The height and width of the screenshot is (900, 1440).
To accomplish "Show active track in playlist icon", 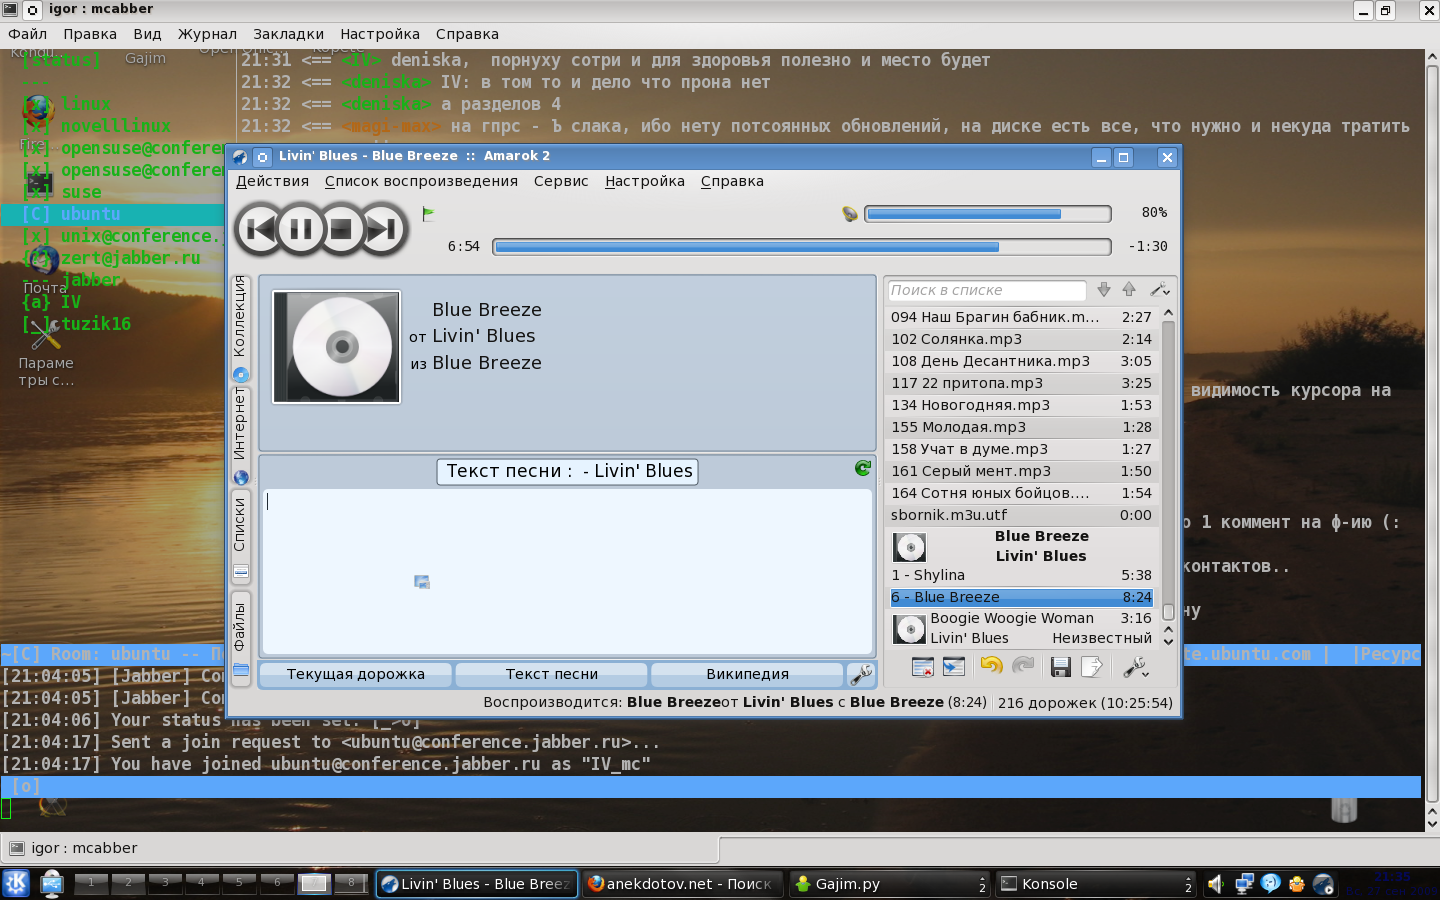I will click(x=954, y=666).
